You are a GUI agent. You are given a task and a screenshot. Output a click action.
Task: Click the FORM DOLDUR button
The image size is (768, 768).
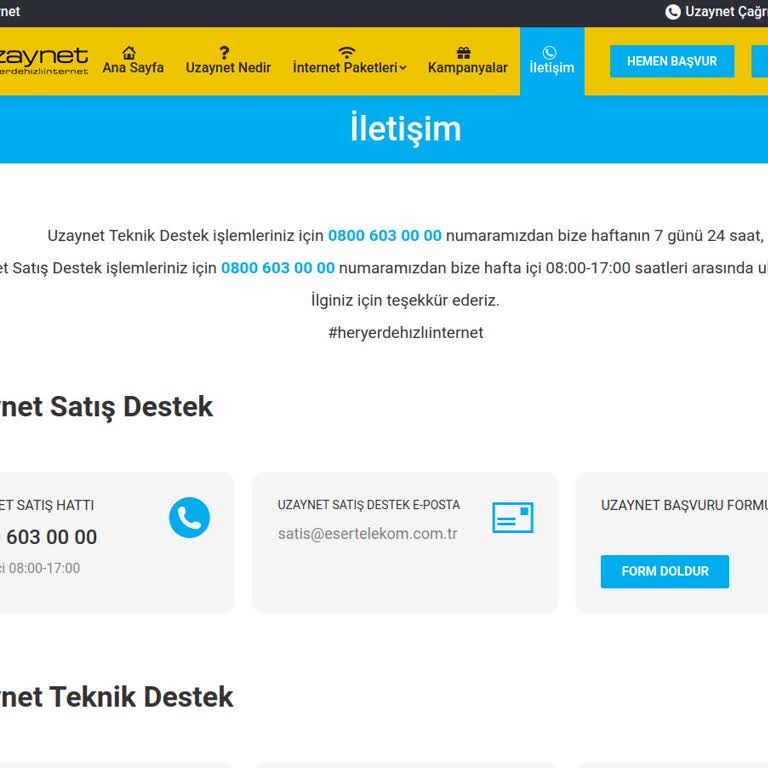(665, 571)
